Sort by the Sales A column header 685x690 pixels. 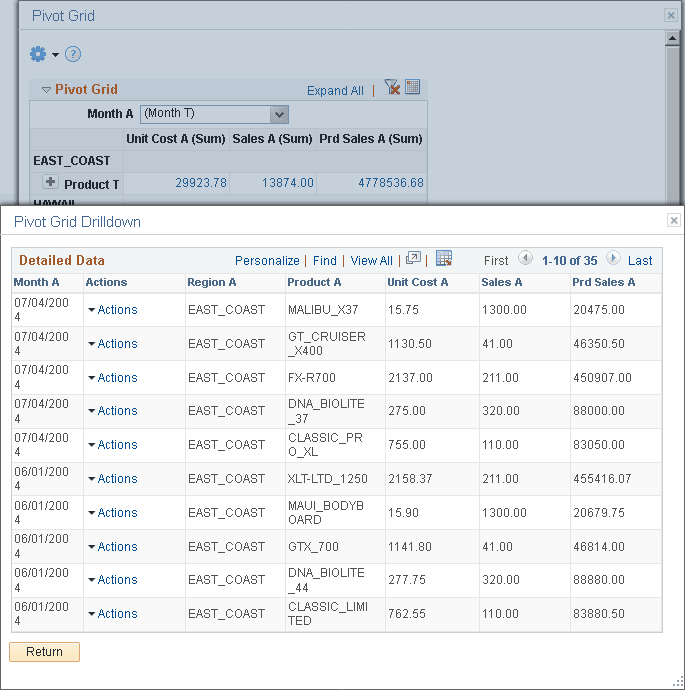(x=502, y=282)
